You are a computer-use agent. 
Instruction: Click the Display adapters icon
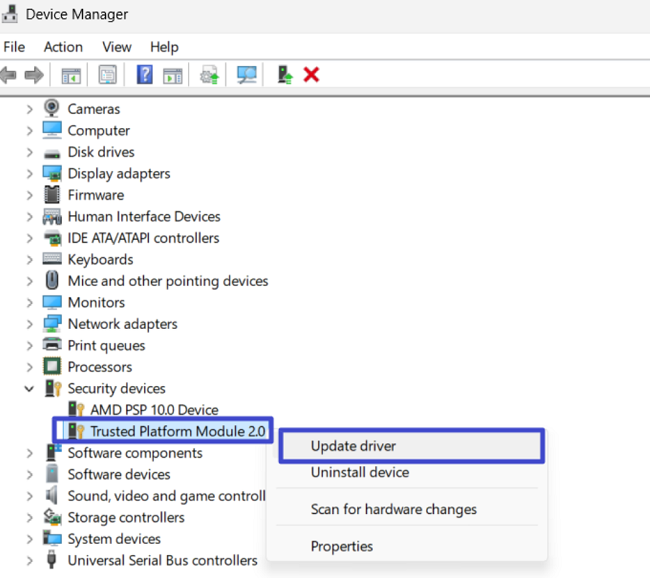[x=52, y=173]
